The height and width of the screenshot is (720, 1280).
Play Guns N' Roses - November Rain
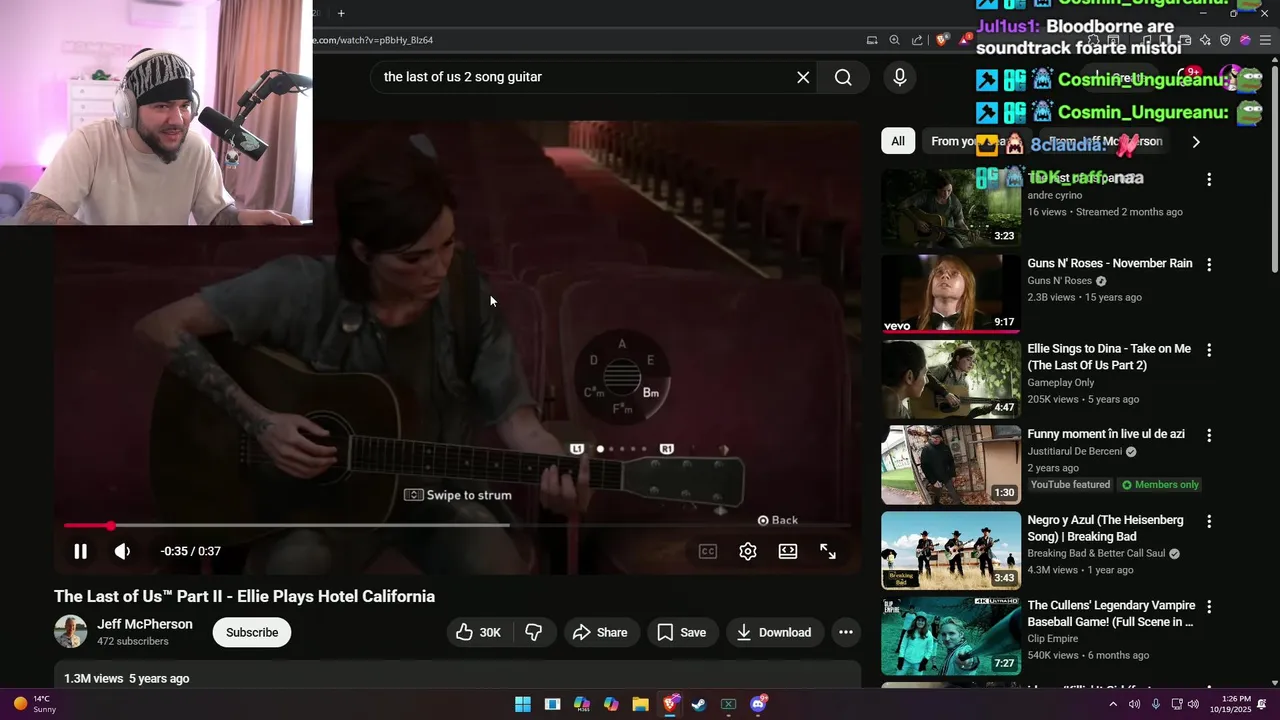tap(1110, 263)
